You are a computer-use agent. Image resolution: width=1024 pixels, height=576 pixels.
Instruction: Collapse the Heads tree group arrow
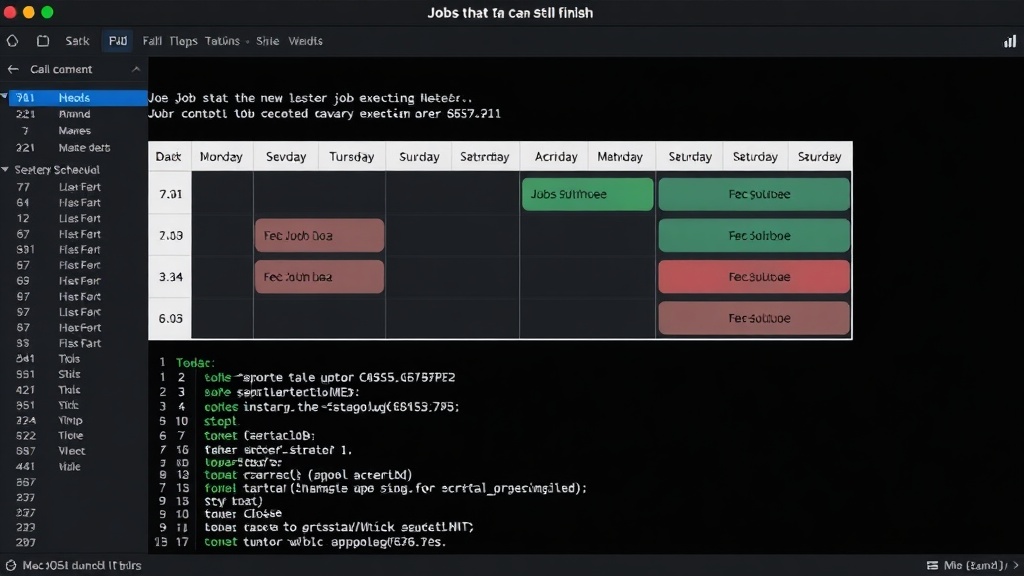(x=5, y=97)
